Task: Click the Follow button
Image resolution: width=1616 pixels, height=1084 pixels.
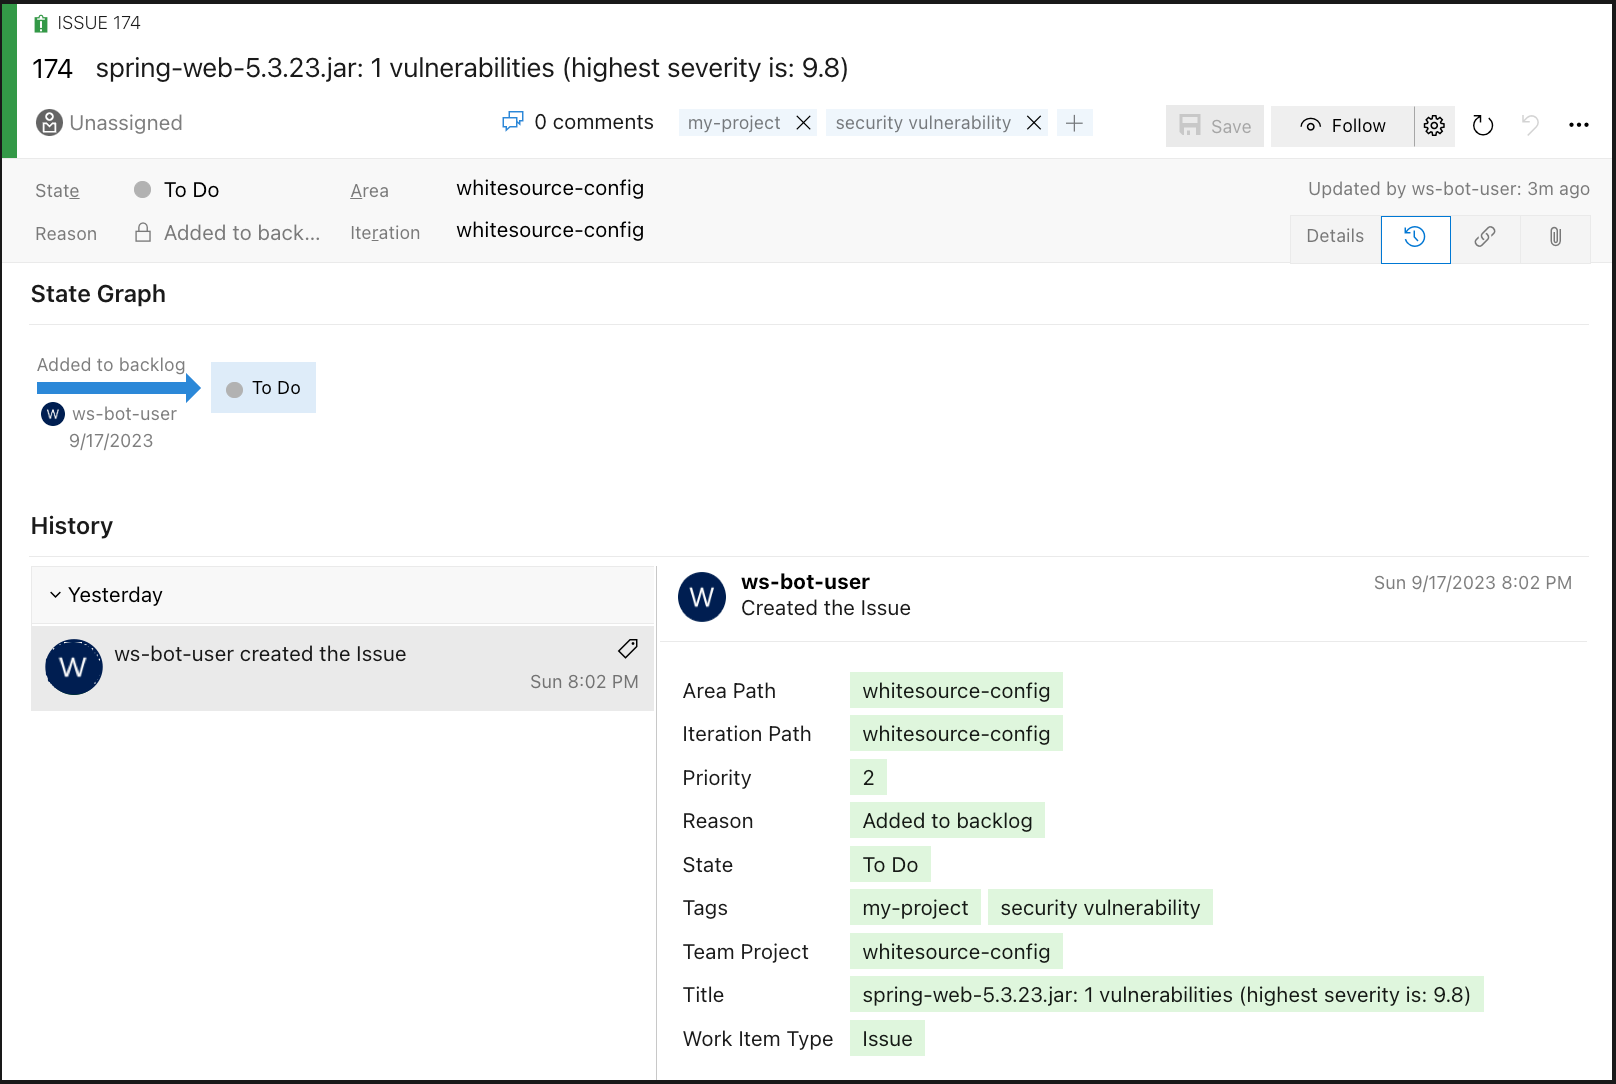Action: [1342, 126]
